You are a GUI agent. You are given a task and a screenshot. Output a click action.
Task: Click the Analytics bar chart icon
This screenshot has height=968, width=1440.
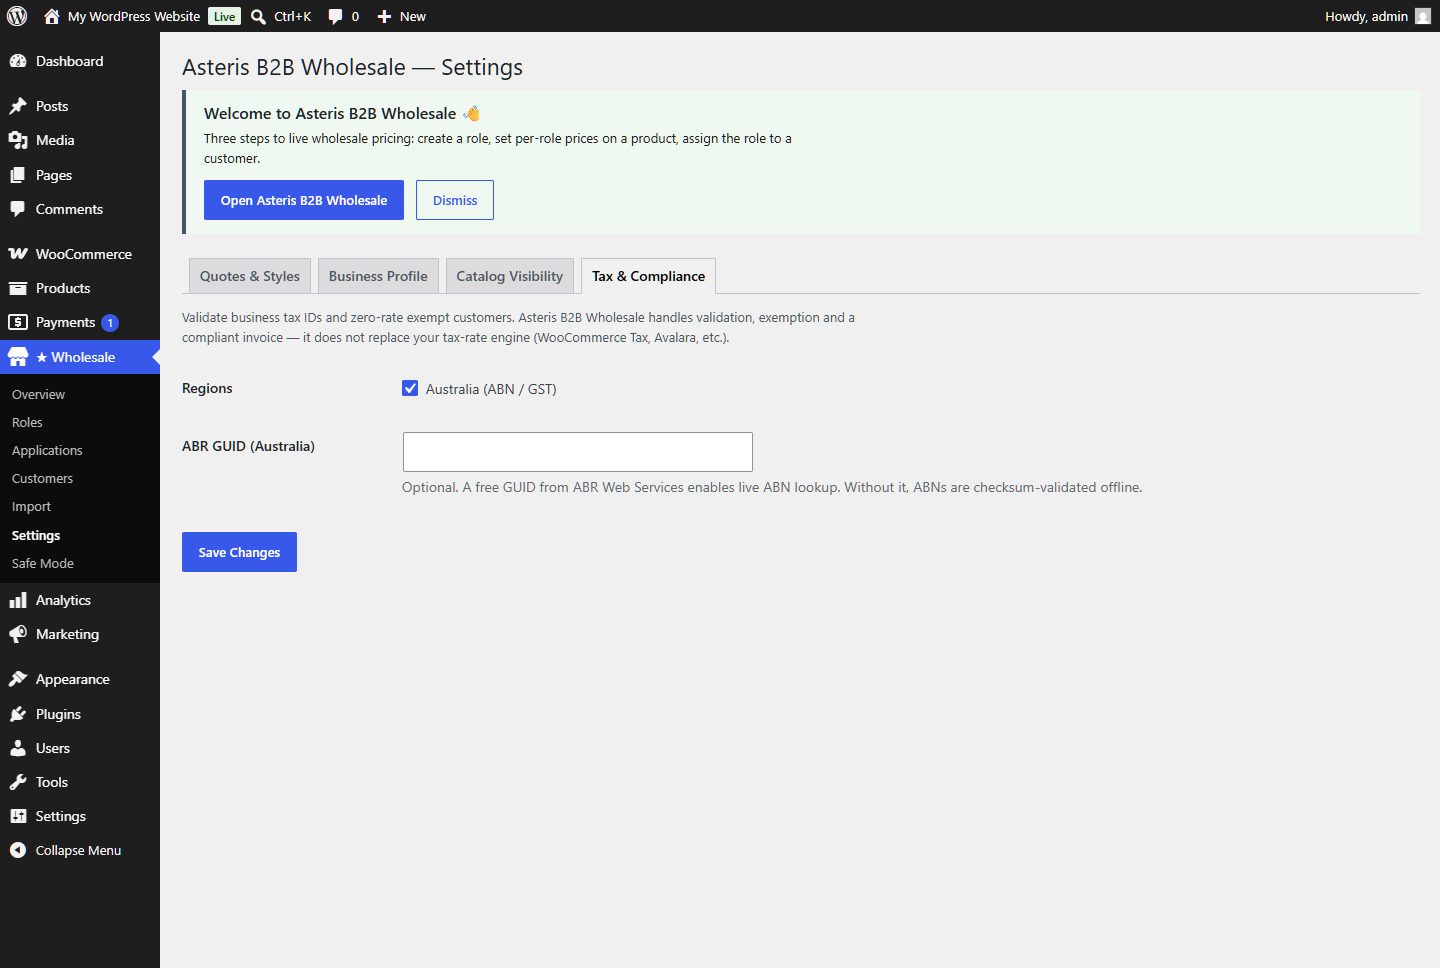point(18,600)
